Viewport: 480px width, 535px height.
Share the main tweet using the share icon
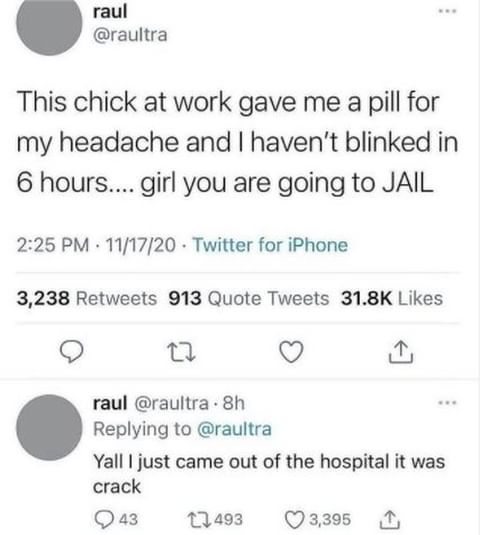click(x=401, y=352)
